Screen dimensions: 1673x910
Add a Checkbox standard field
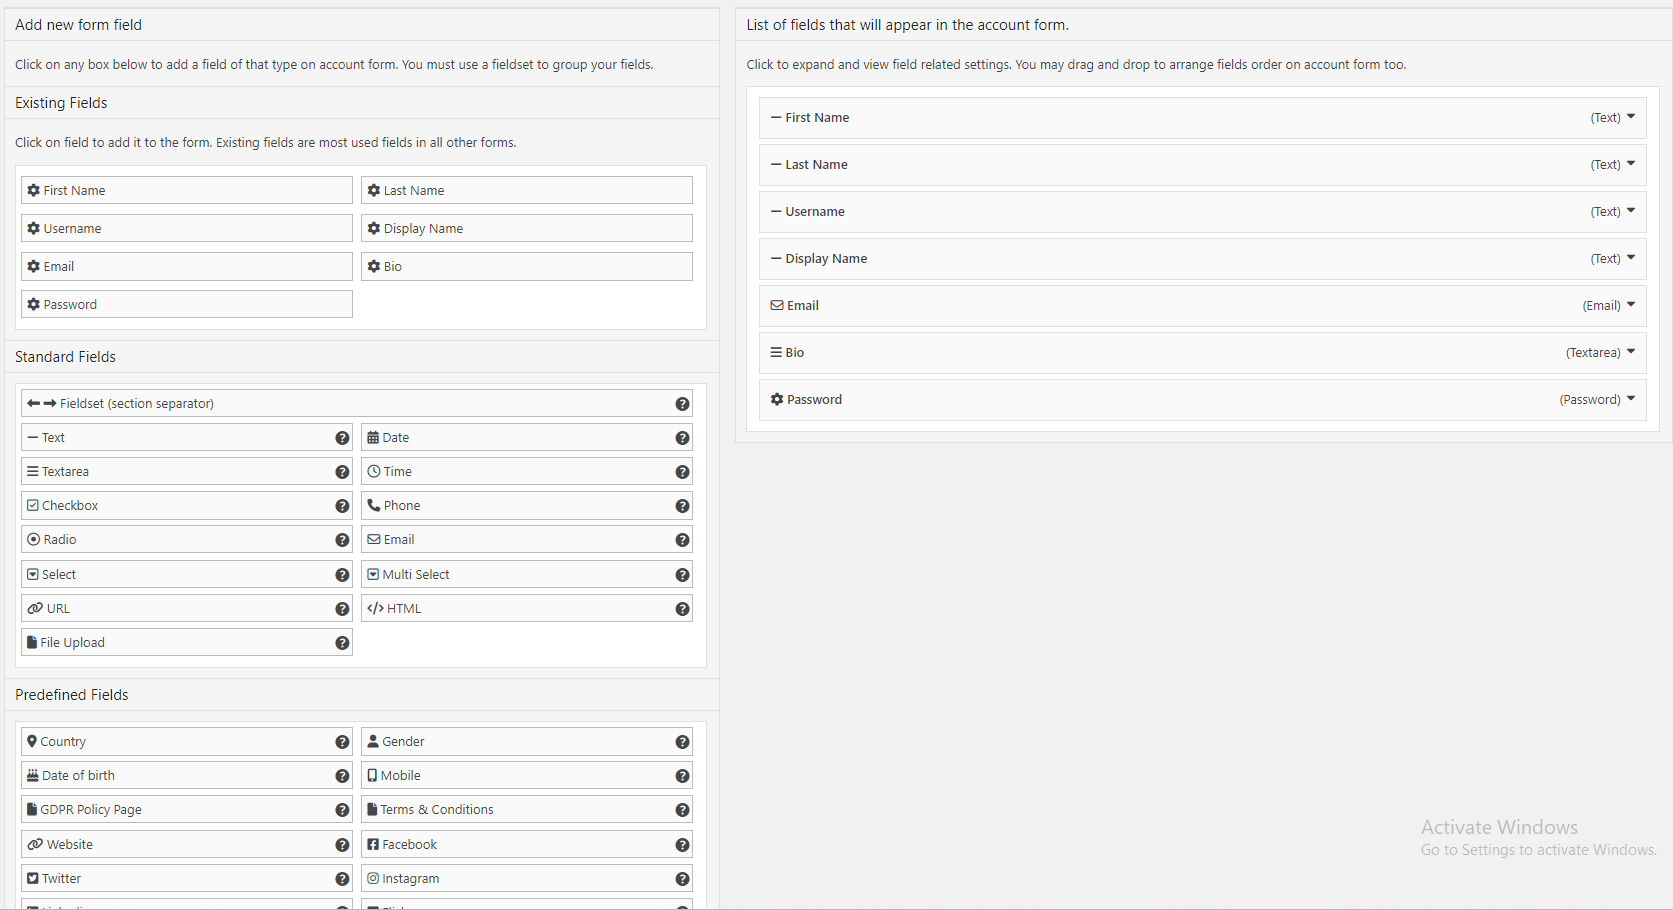pyautogui.click(x=70, y=506)
